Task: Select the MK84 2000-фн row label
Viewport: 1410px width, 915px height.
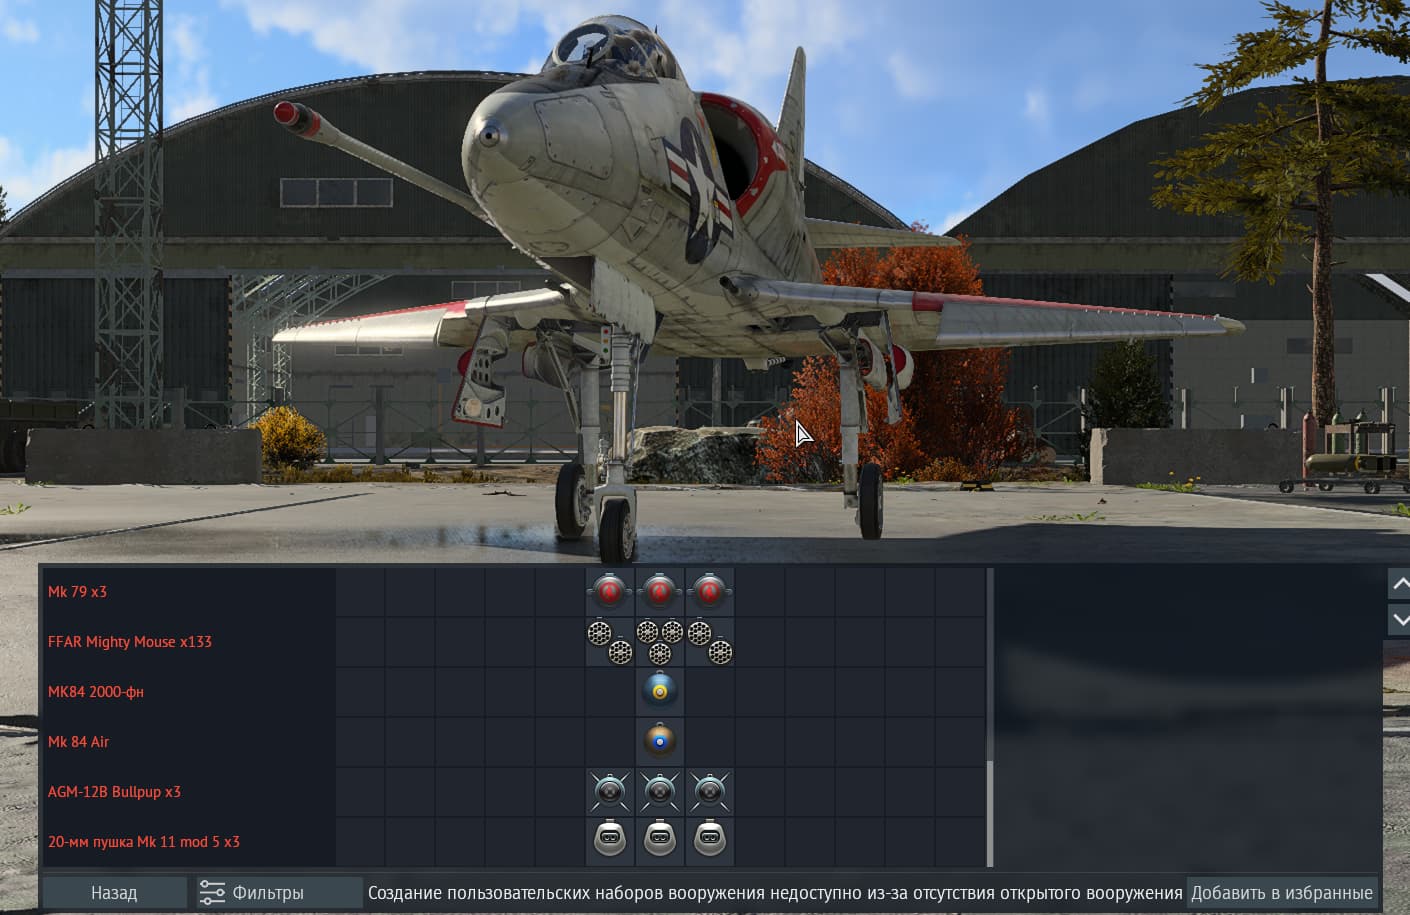Action: point(96,692)
